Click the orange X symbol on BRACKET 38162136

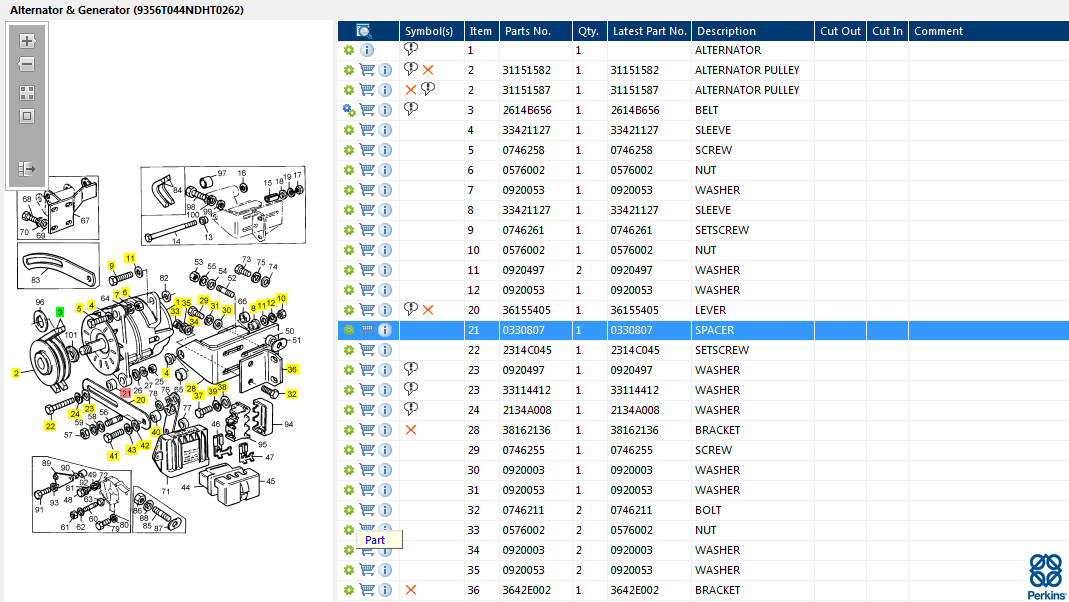[x=411, y=430]
